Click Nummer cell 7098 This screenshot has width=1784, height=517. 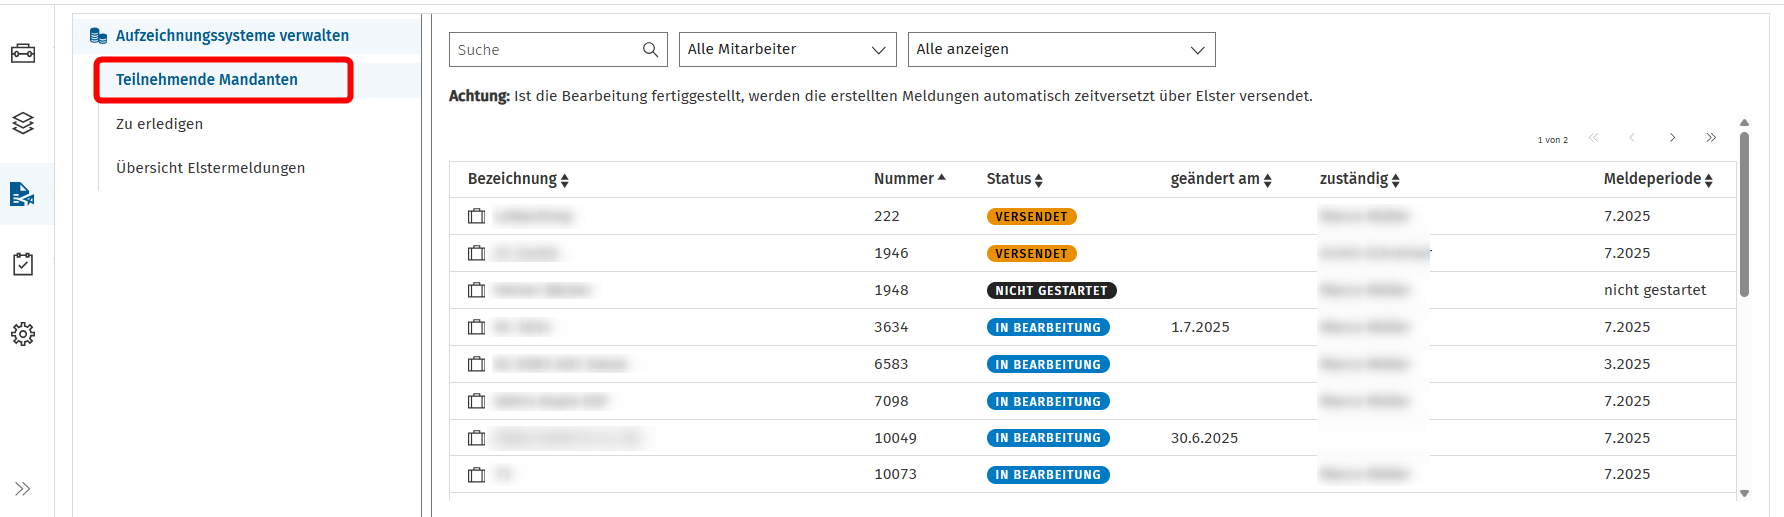pos(891,401)
